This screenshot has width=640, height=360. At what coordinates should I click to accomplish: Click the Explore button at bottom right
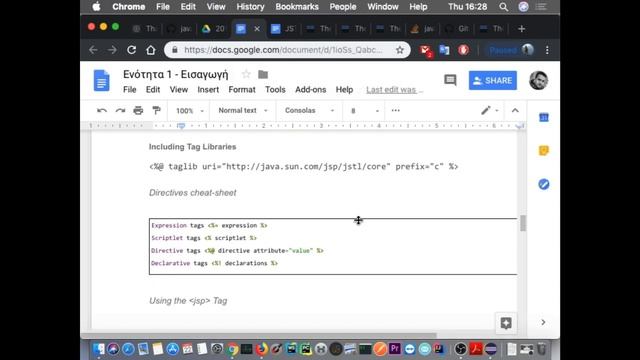click(506, 323)
